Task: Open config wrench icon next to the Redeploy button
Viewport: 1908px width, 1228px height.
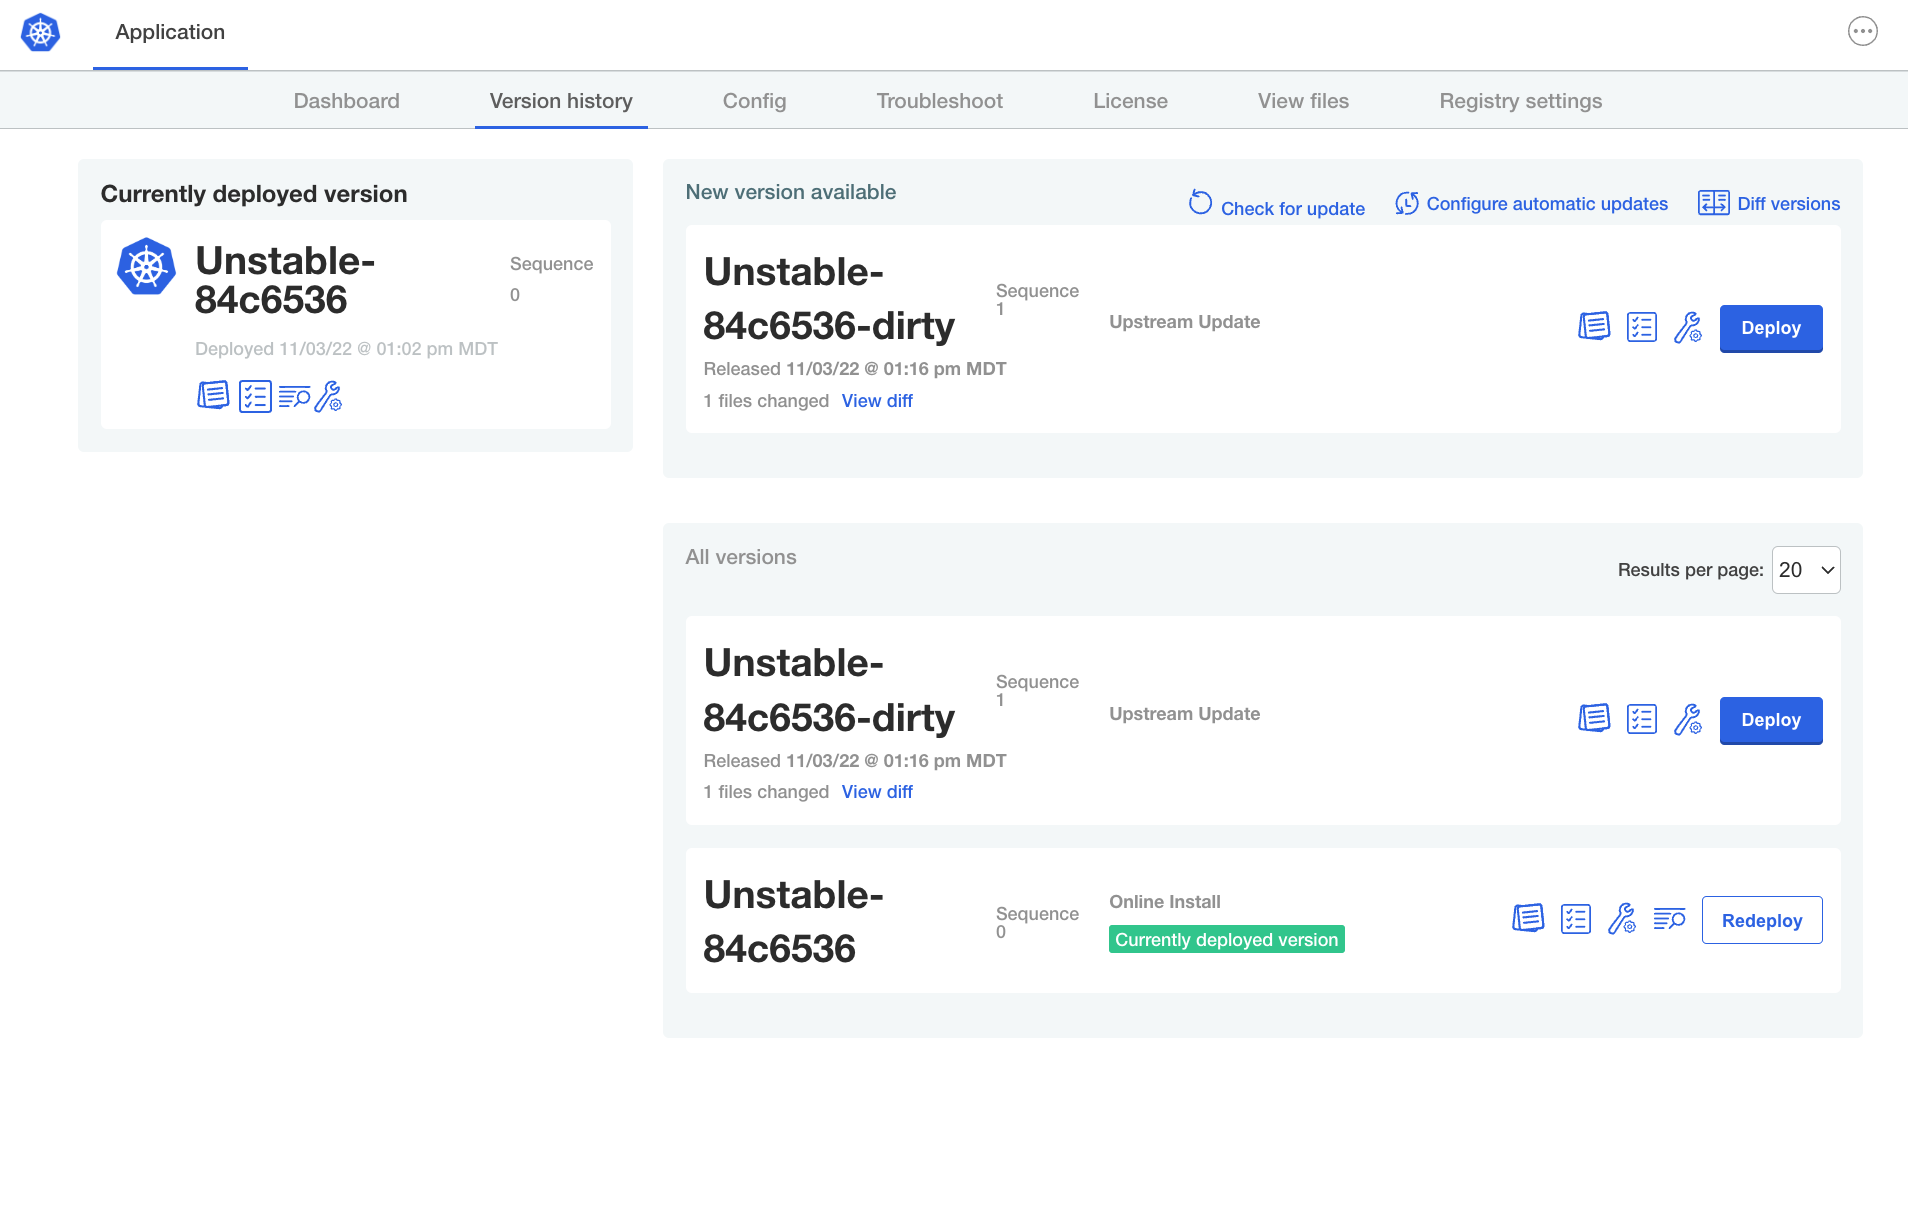Action: [1622, 919]
